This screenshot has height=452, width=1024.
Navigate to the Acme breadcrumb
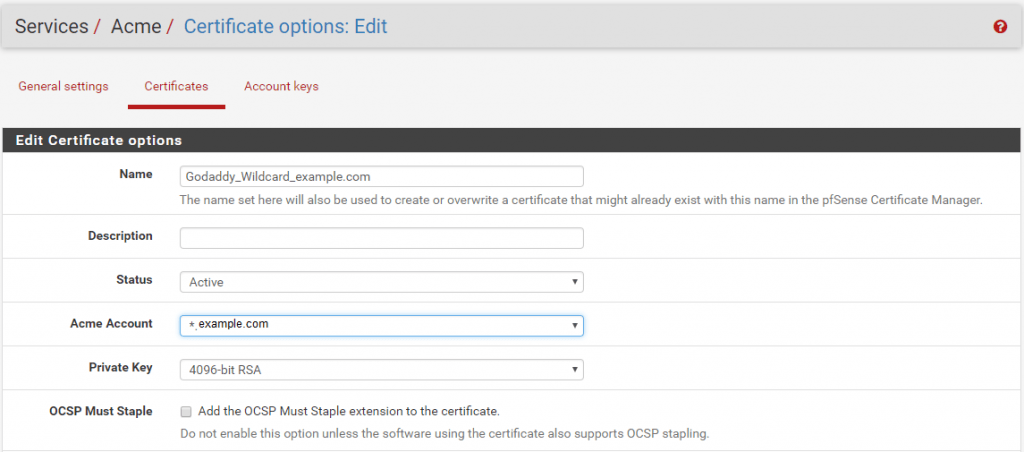[x=135, y=27]
